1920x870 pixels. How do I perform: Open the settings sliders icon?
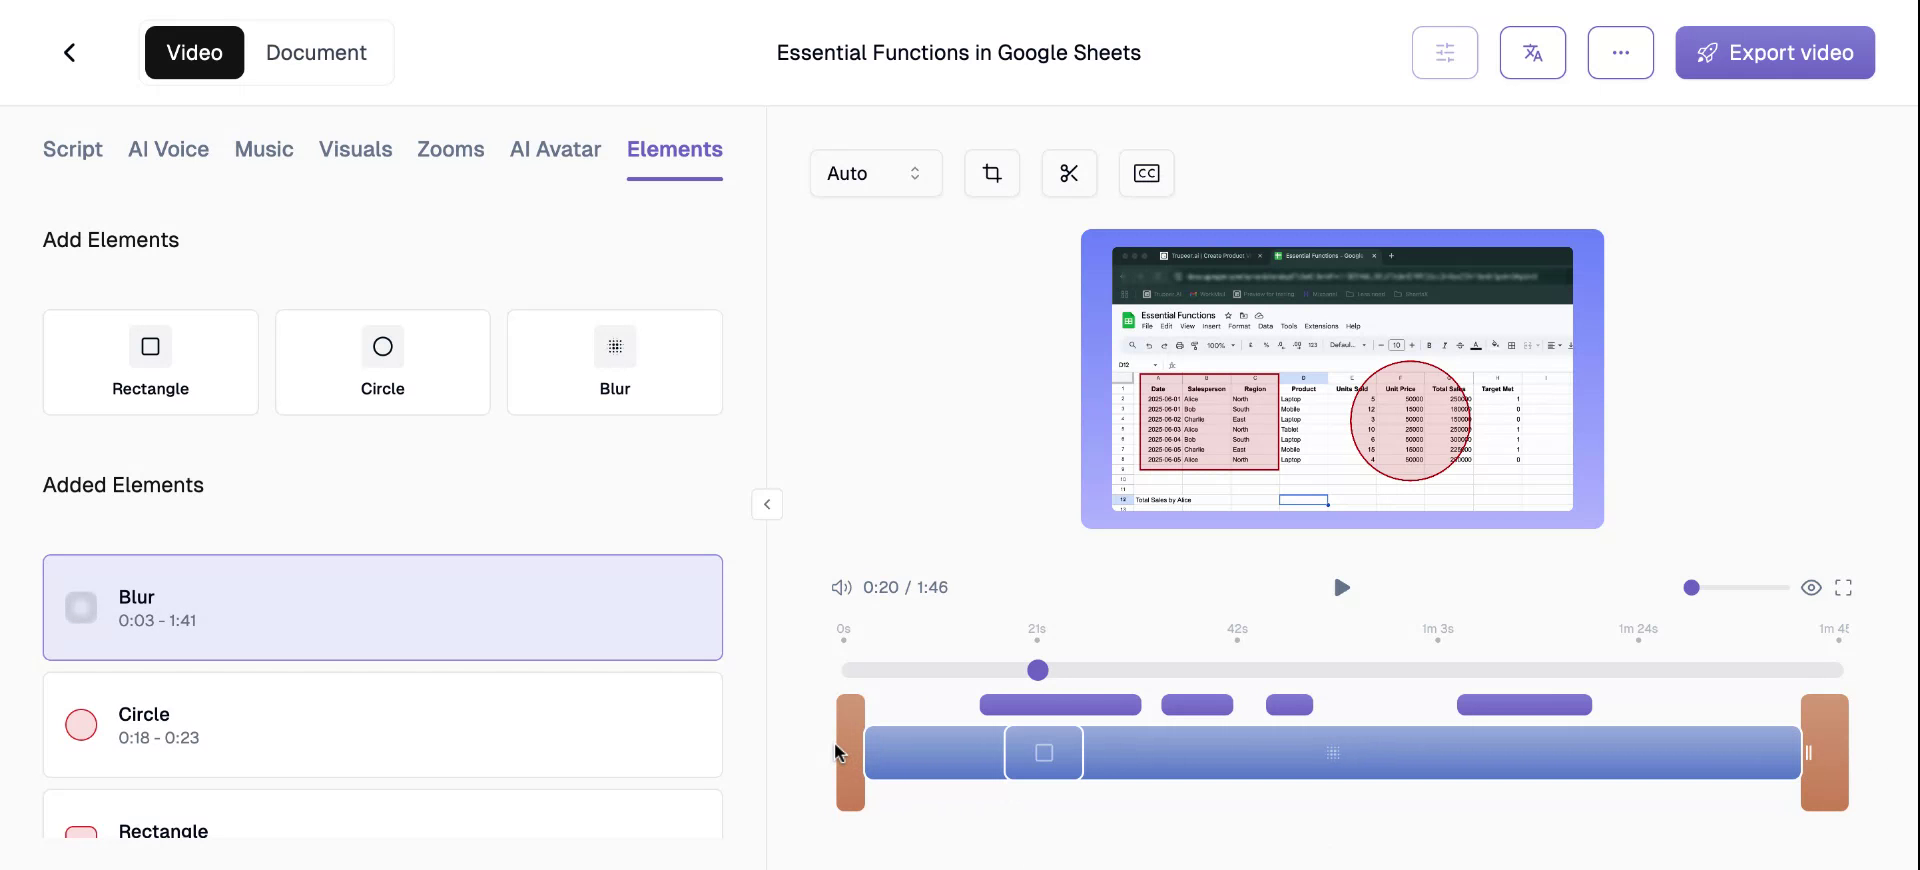(1444, 53)
